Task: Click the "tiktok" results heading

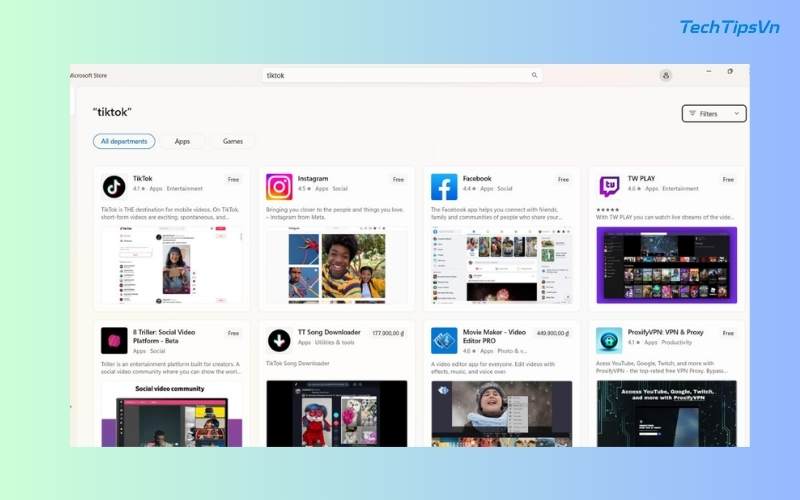Action: tap(112, 112)
